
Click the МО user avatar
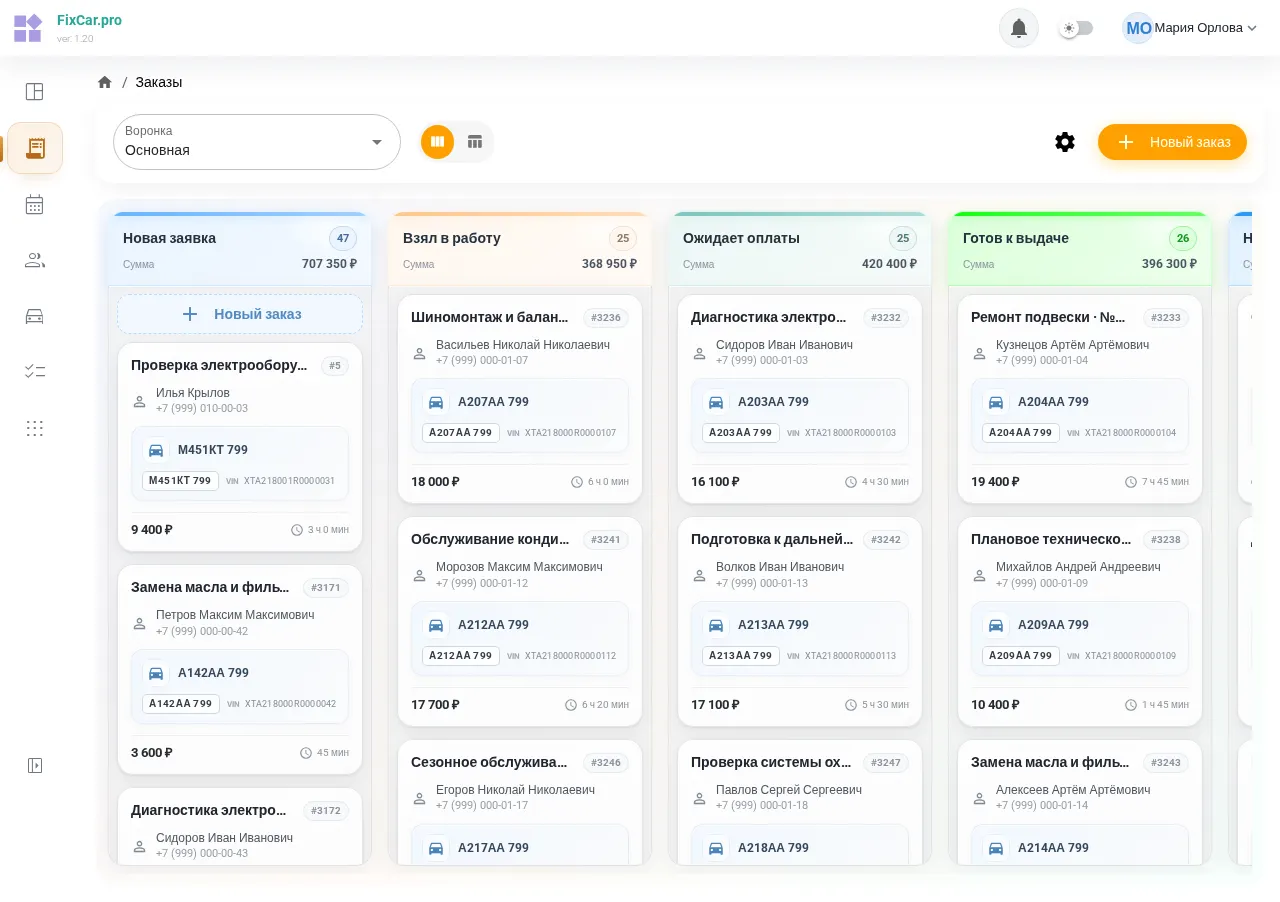coord(1138,28)
